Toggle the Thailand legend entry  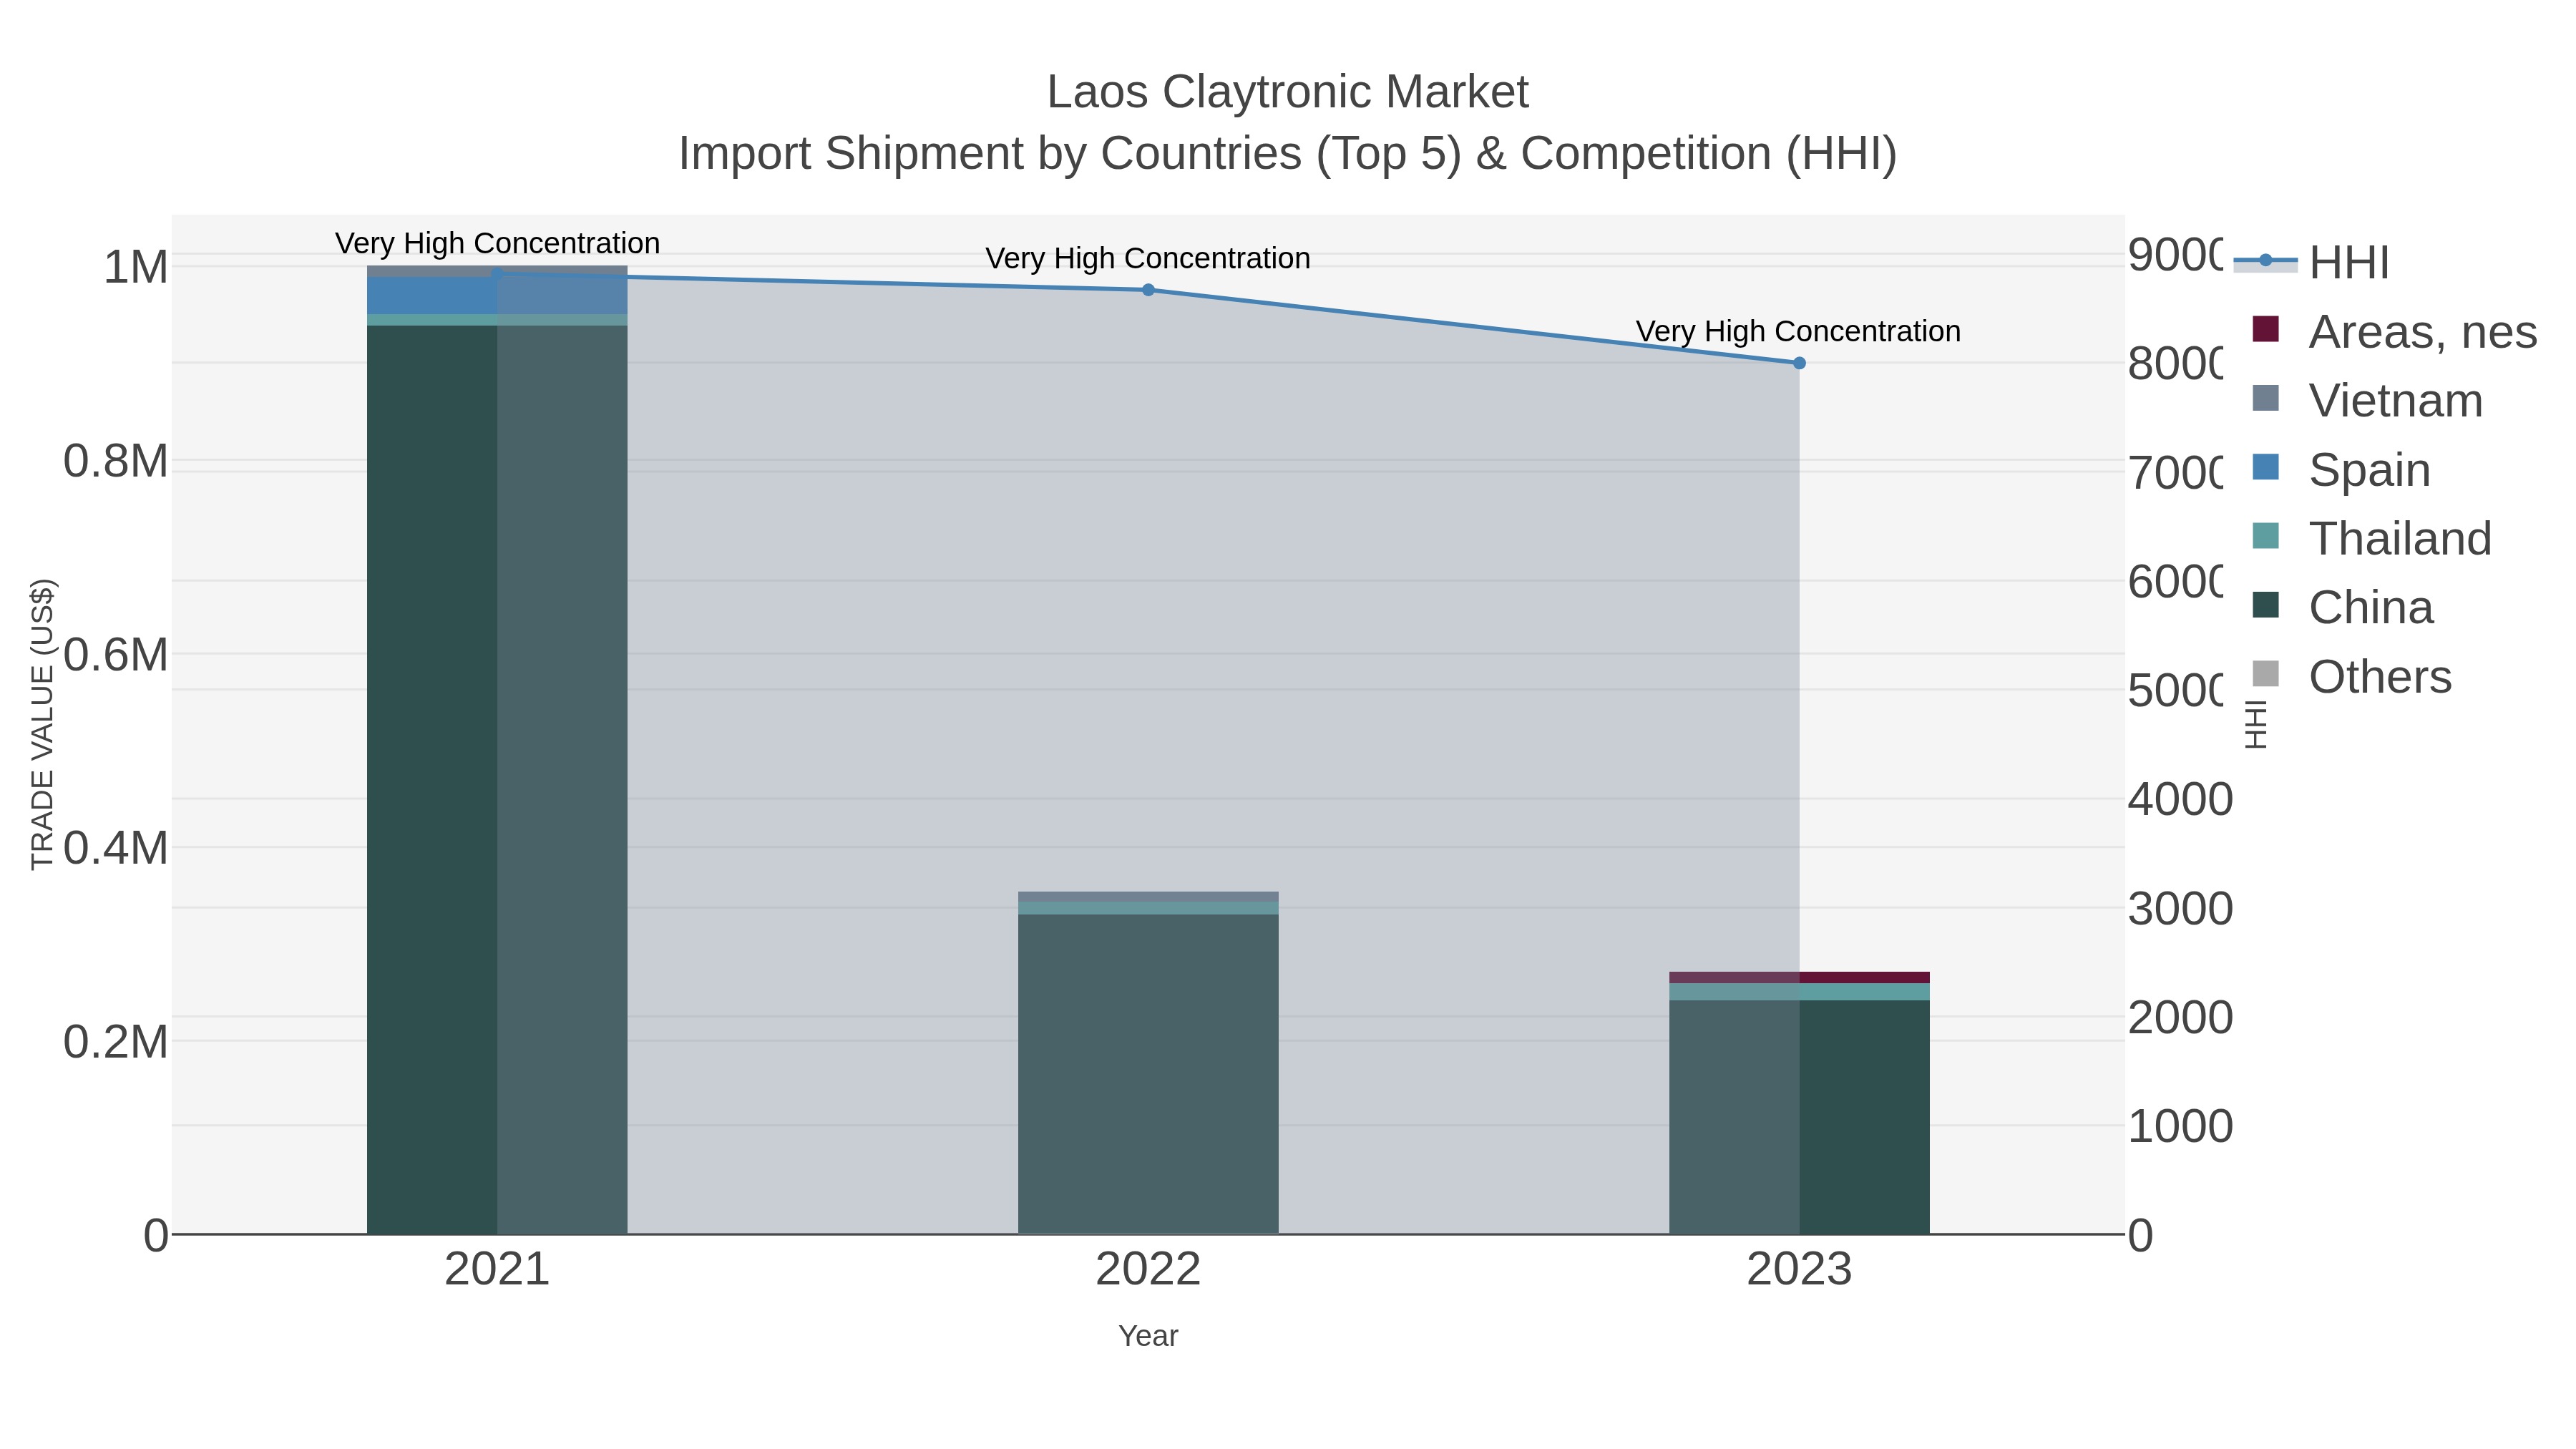coord(2371,538)
